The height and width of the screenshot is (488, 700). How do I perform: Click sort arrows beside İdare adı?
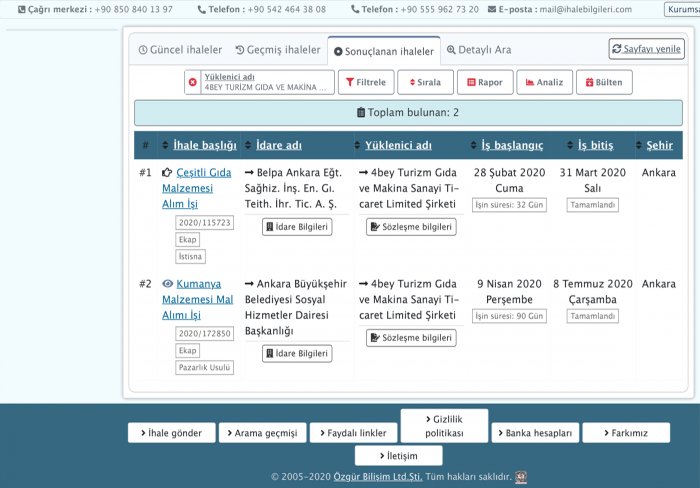click(248, 145)
